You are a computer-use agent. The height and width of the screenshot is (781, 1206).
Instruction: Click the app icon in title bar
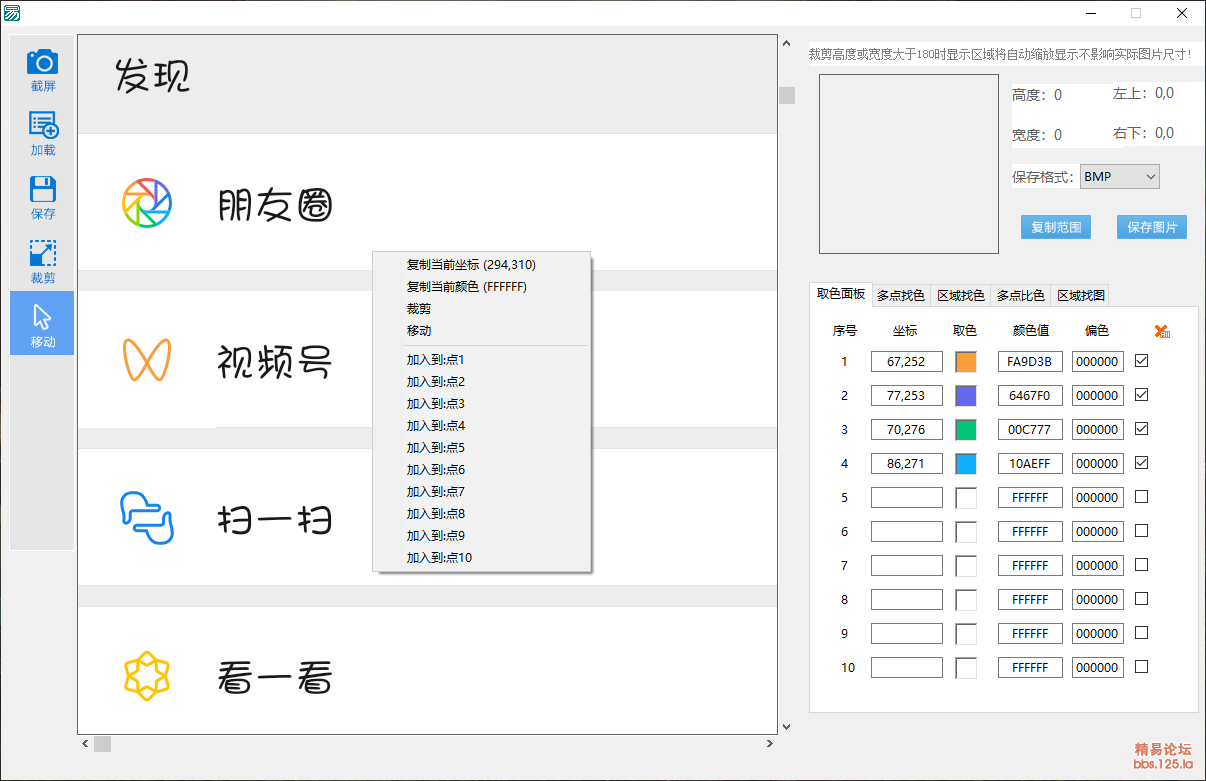[12, 12]
